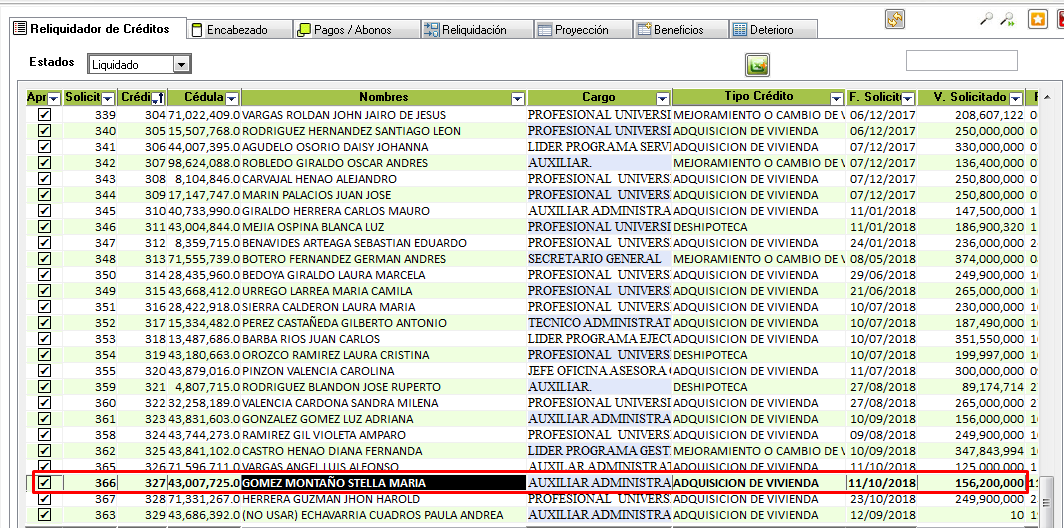Open the Apr column filter dropdown
The width and height of the screenshot is (1064, 528).
54,98
